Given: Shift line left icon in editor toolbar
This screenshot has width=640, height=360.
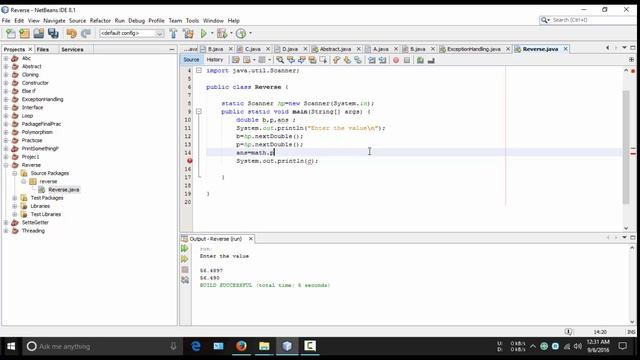Looking at the screenshot, I should (371, 60).
